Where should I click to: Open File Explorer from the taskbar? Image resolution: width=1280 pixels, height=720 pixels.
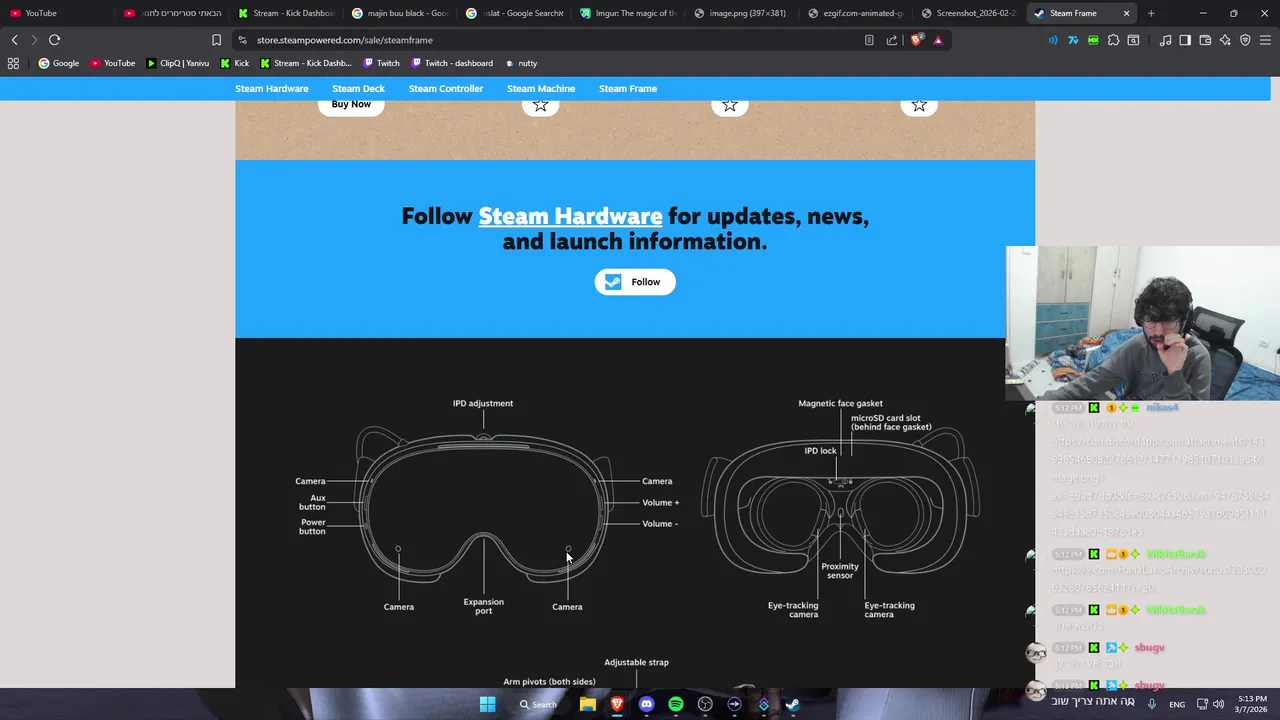588,704
